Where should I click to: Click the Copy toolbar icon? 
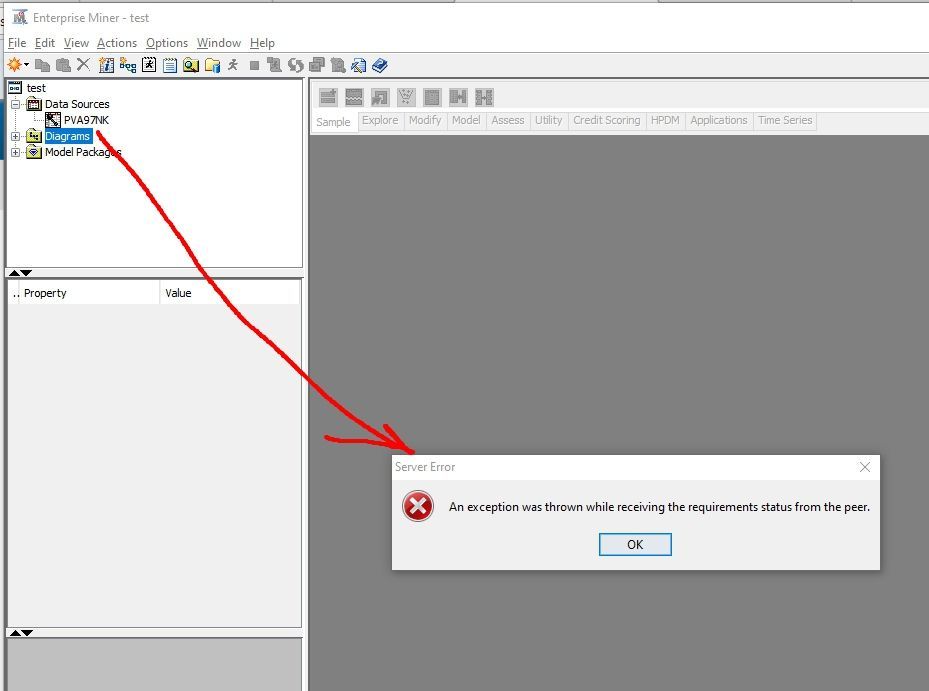point(42,65)
